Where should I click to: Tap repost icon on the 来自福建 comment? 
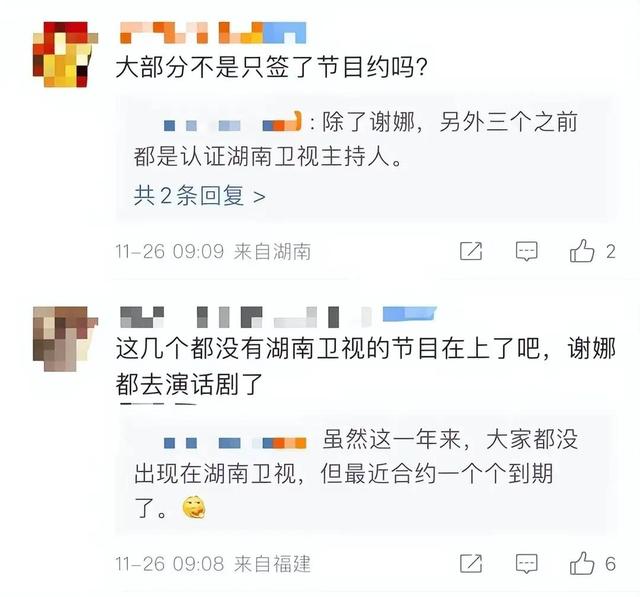coord(471,564)
